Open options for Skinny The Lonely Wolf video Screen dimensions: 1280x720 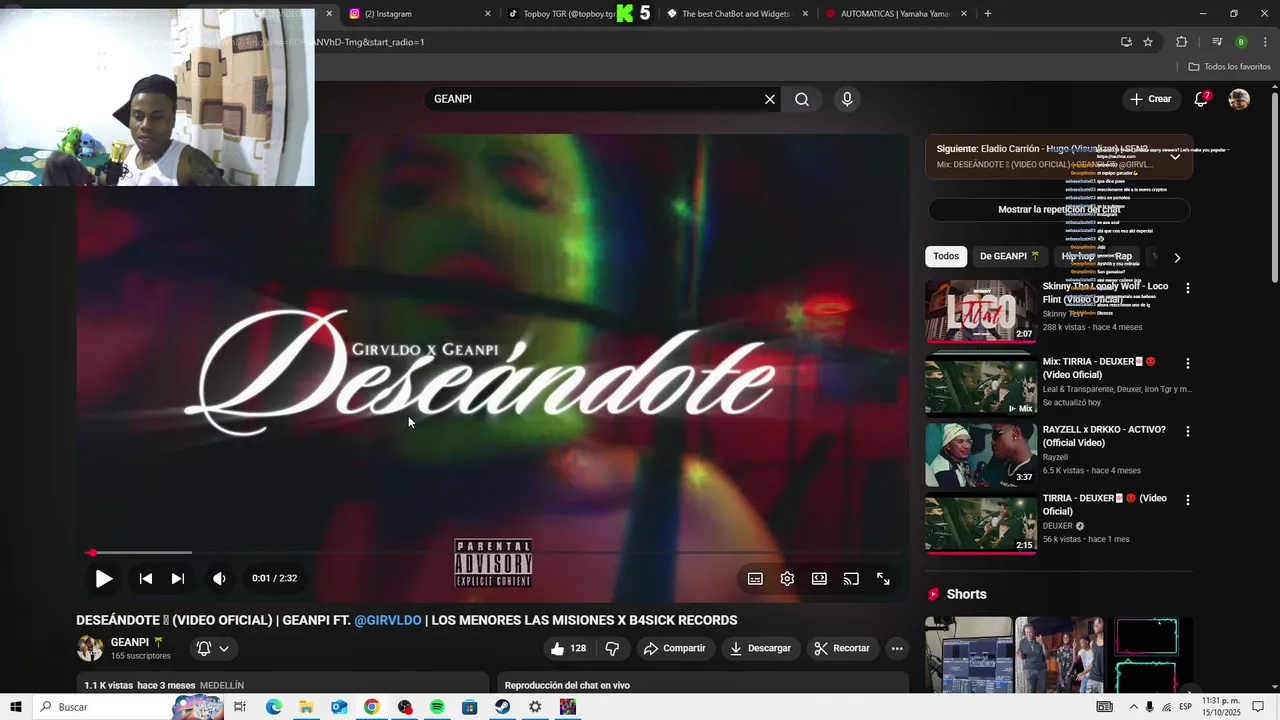pyautogui.click(x=1188, y=288)
